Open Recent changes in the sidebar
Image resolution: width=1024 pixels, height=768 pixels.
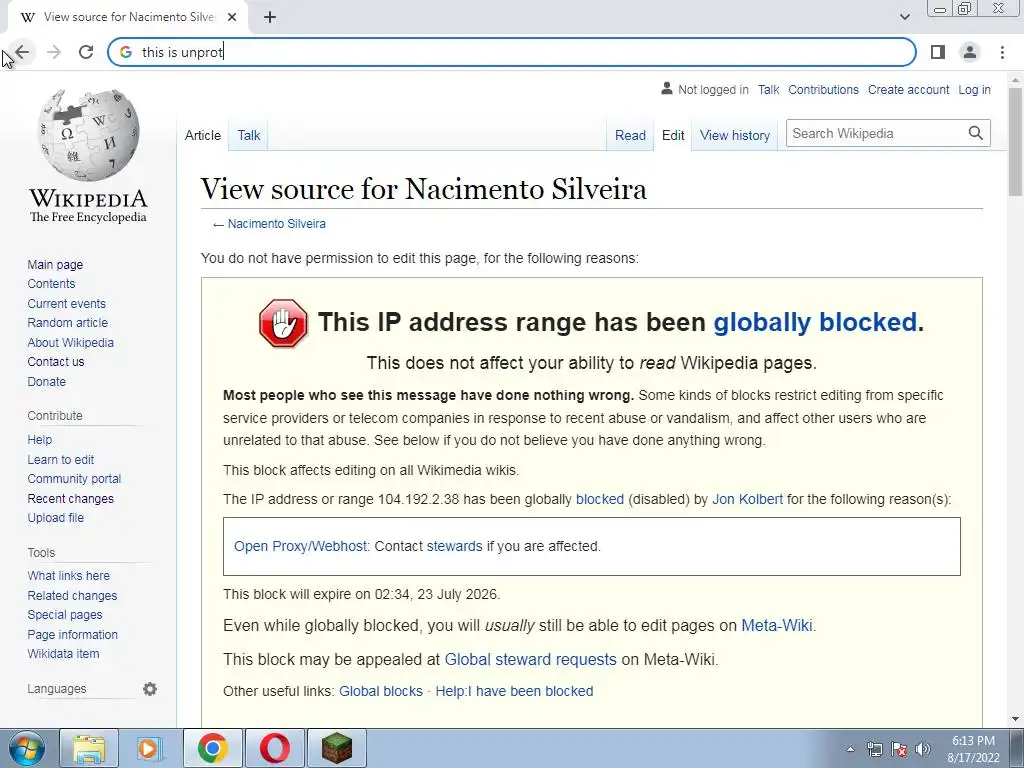pos(70,498)
